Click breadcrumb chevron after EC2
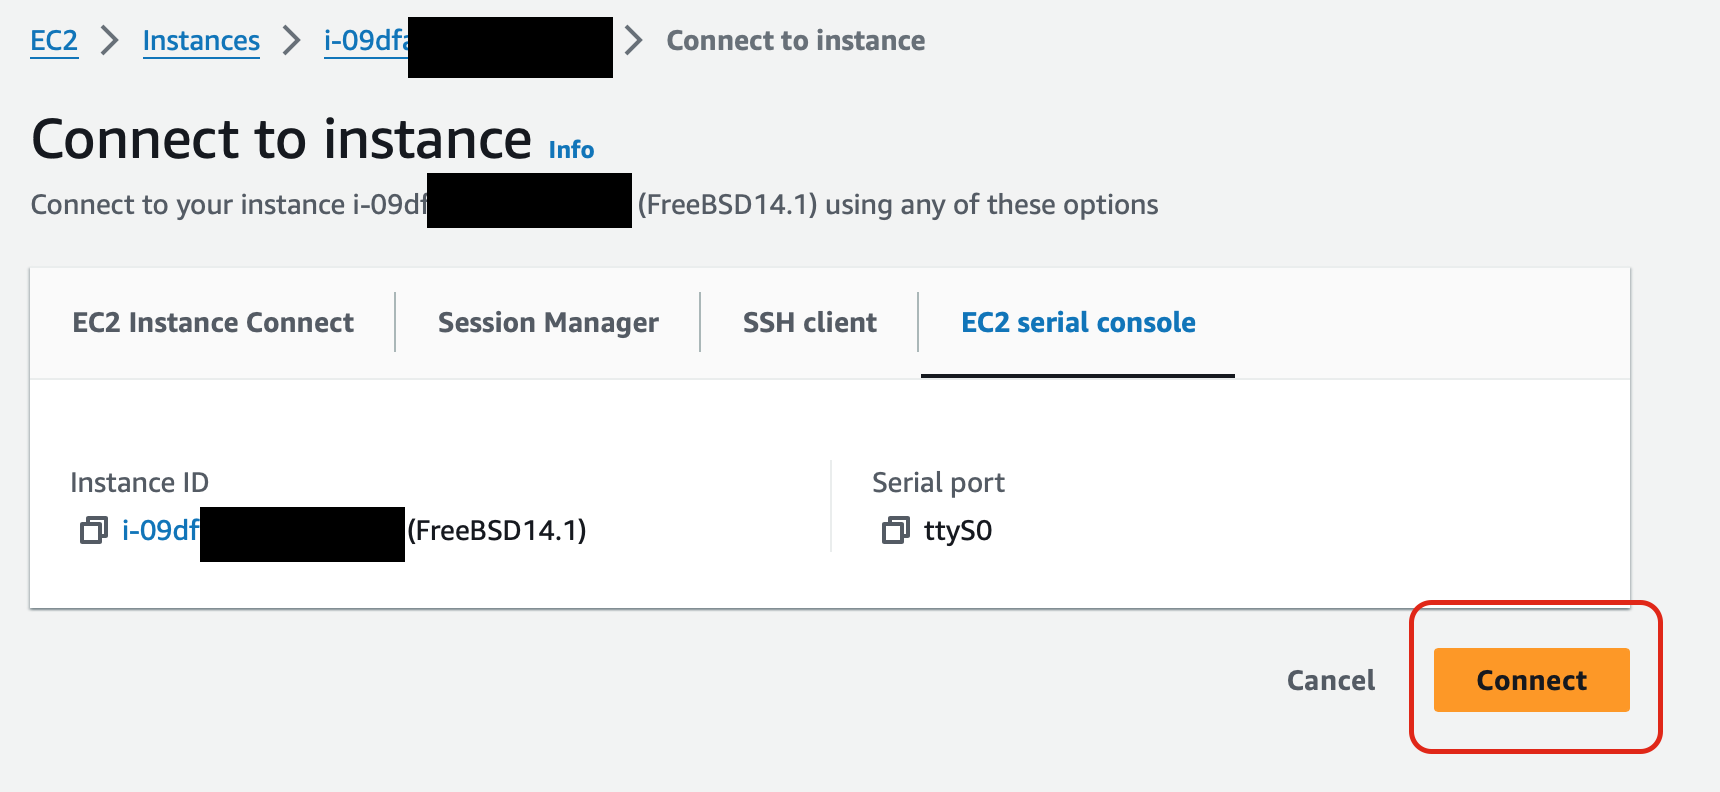Image resolution: width=1720 pixels, height=792 pixels. (110, 41)
